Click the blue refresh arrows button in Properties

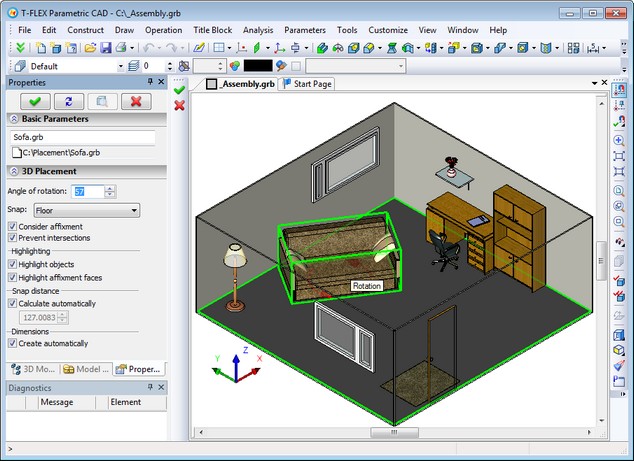tap(68, 101)
